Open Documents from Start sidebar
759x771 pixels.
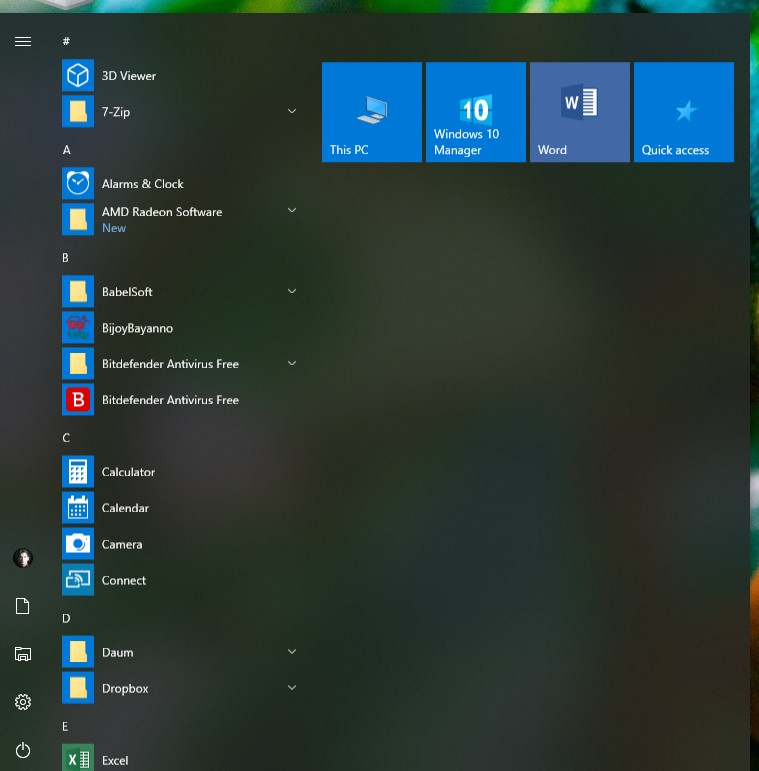23,606
